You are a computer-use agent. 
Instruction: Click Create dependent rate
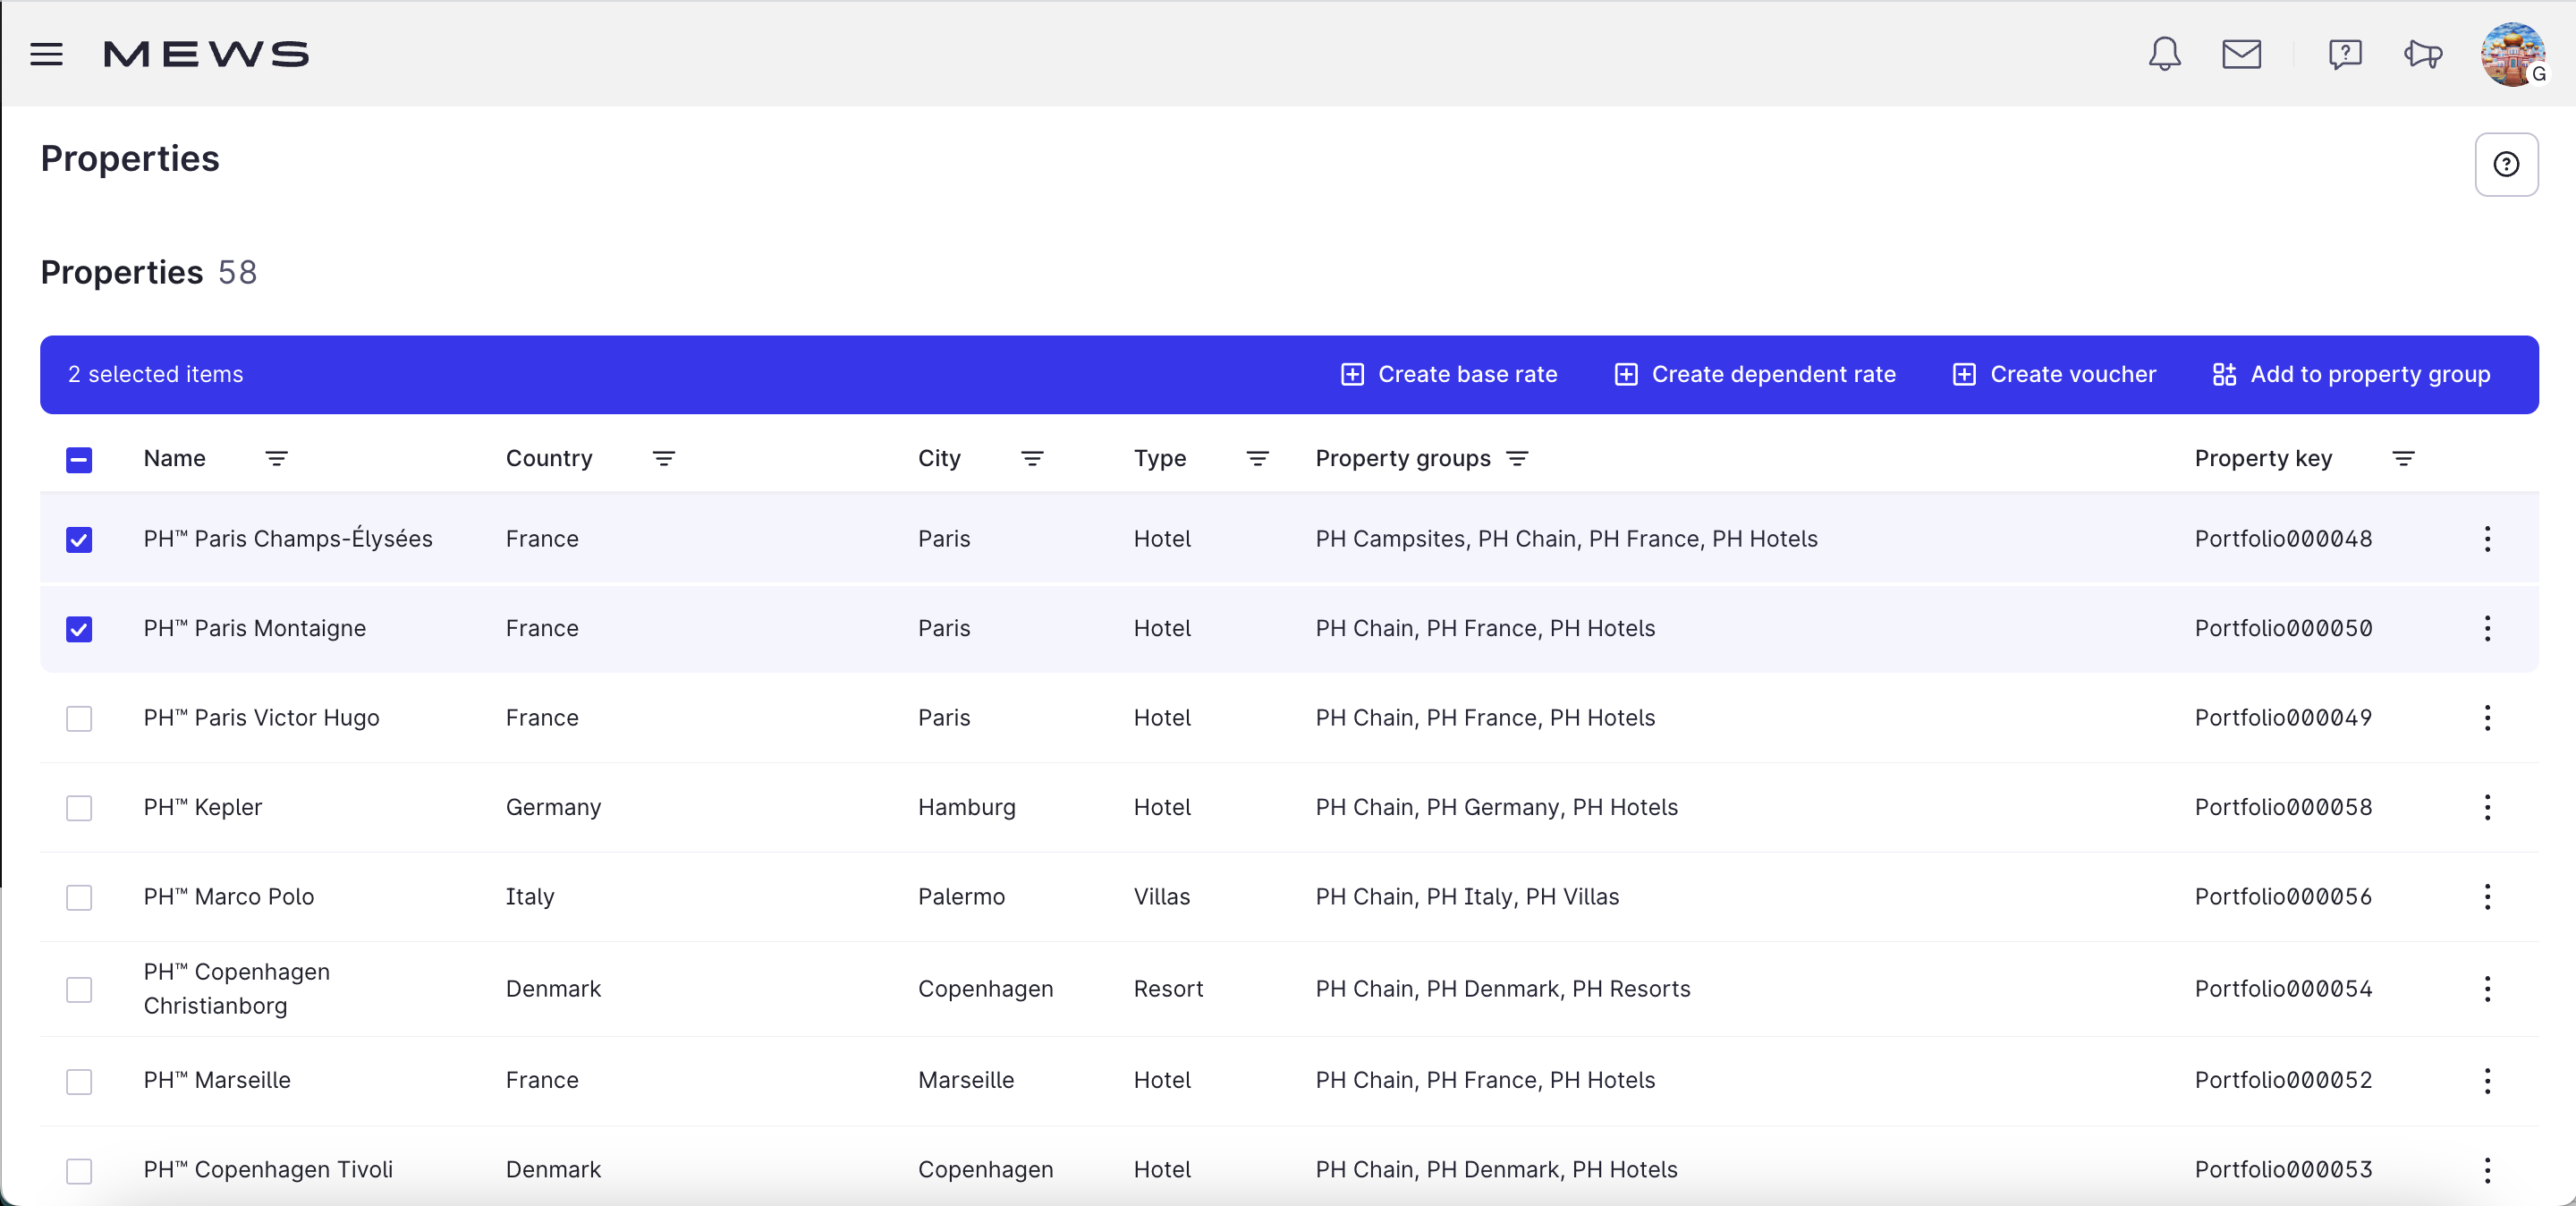[1755, 374]
